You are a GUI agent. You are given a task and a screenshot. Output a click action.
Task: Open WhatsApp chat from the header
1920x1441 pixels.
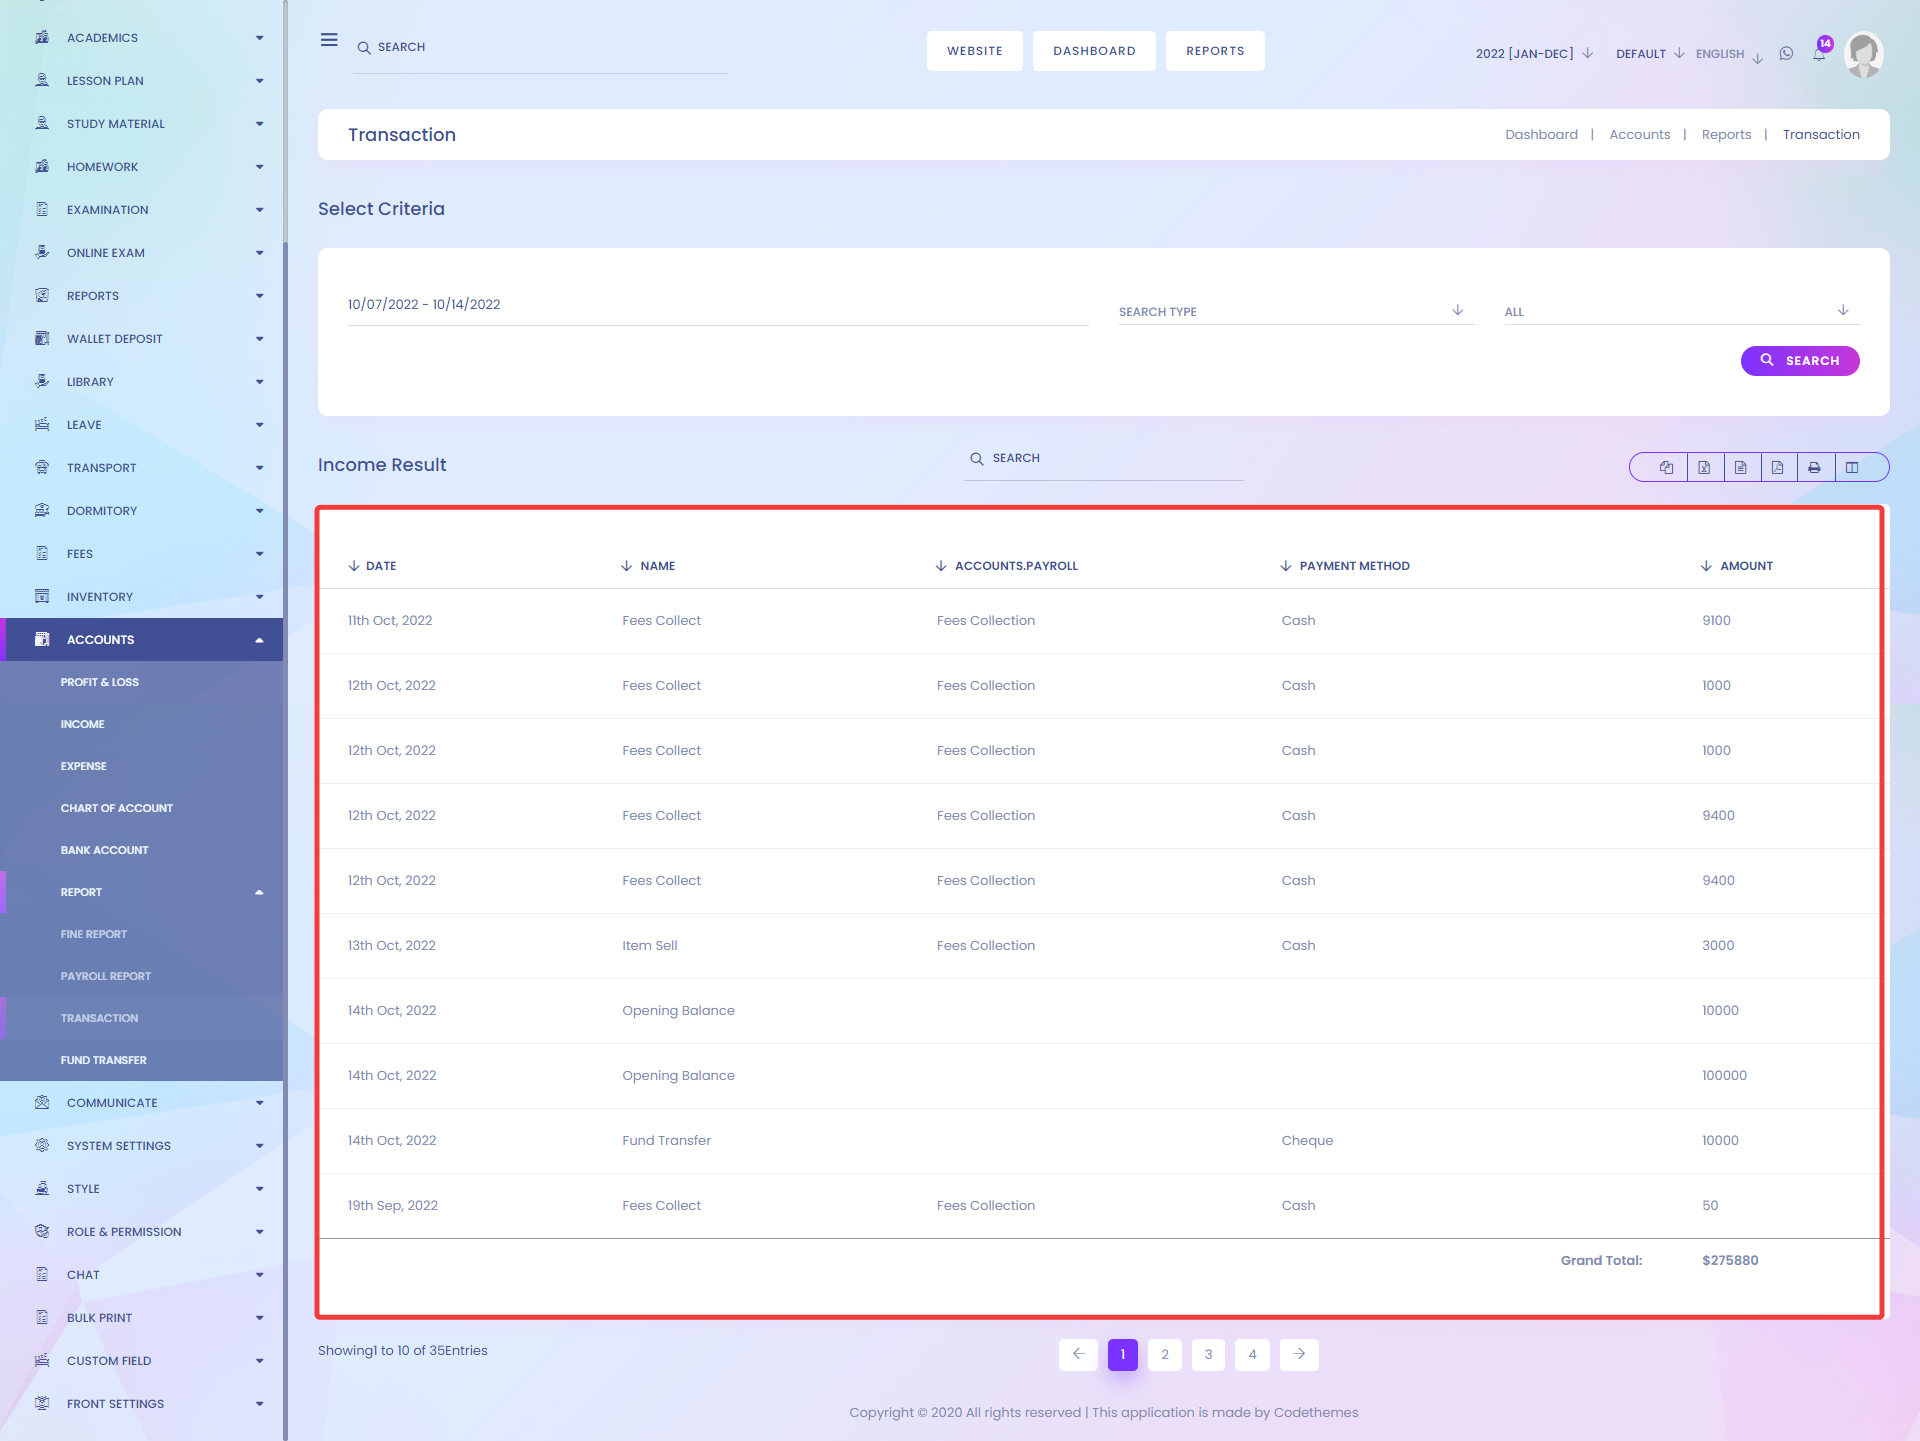(1787, 54)
